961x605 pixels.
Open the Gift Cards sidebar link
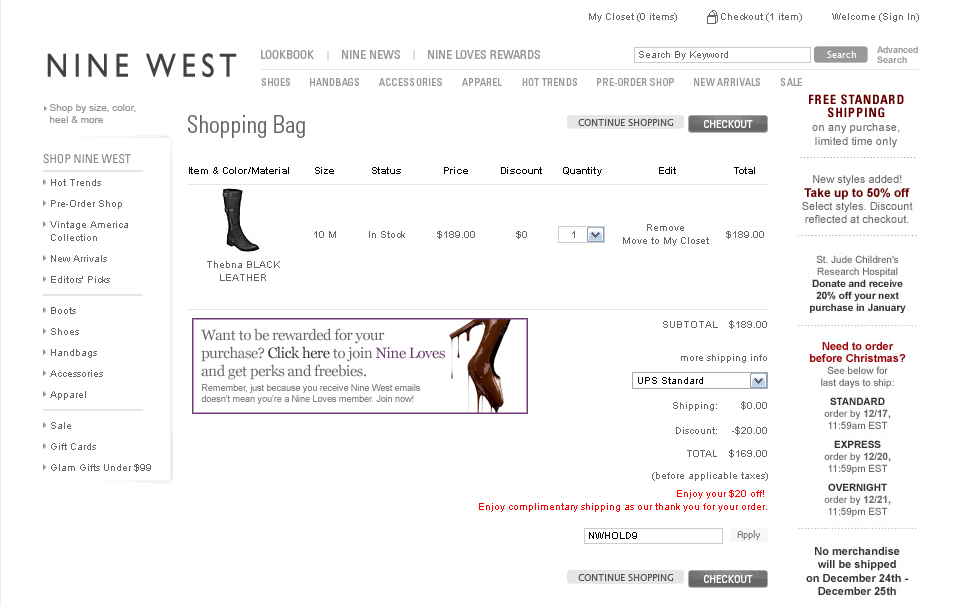click(73, 447)
